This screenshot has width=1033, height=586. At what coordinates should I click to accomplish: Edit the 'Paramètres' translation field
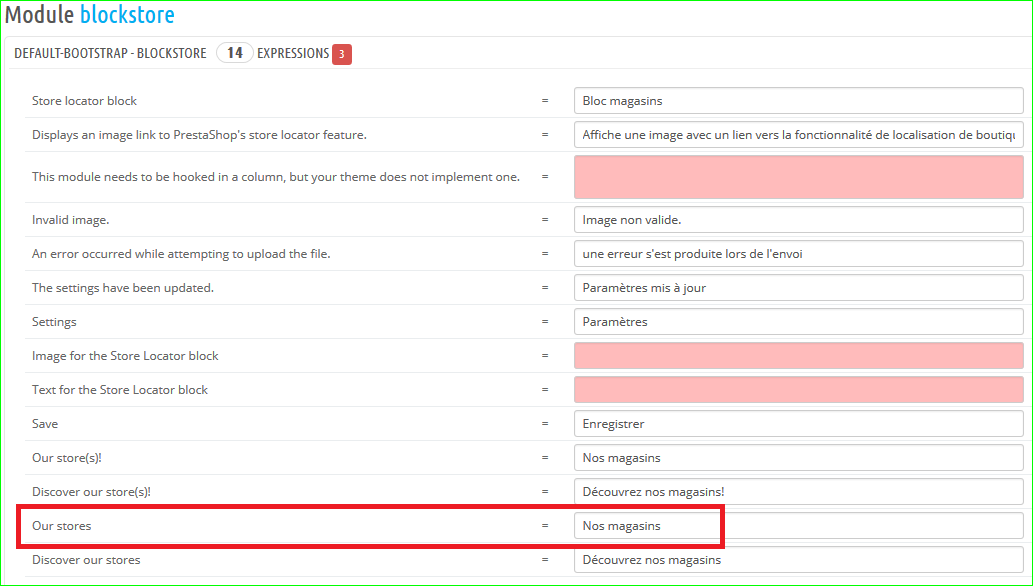(798, 322)
